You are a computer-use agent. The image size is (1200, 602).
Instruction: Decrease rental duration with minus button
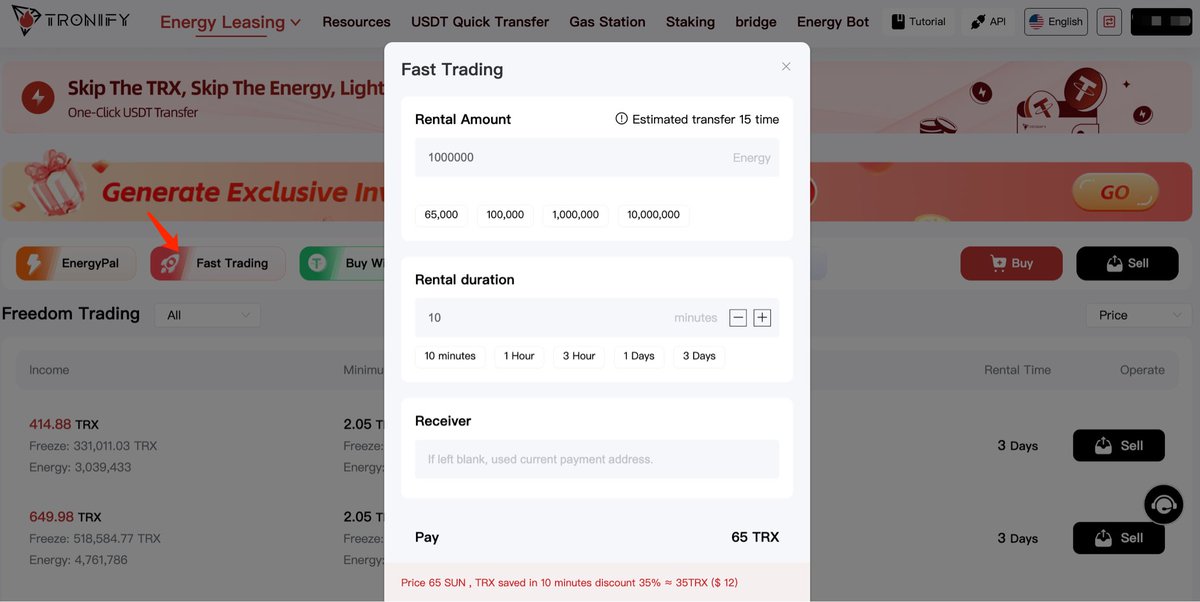738,318
